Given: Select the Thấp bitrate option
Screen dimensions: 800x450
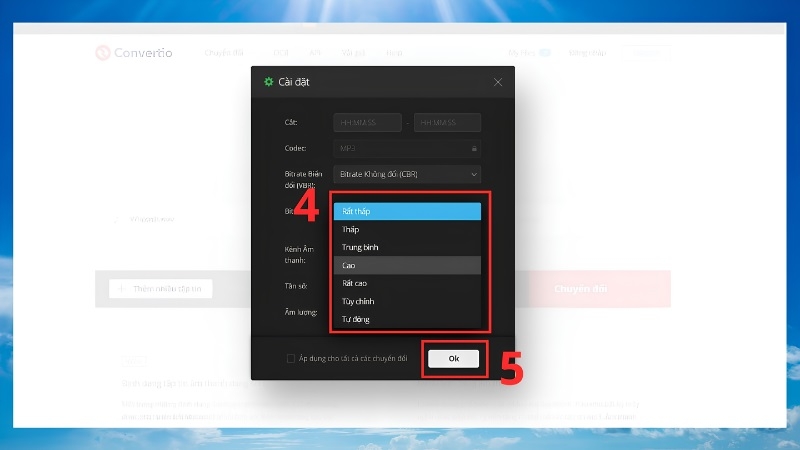Looking at the screenshot, I should 407,229.
